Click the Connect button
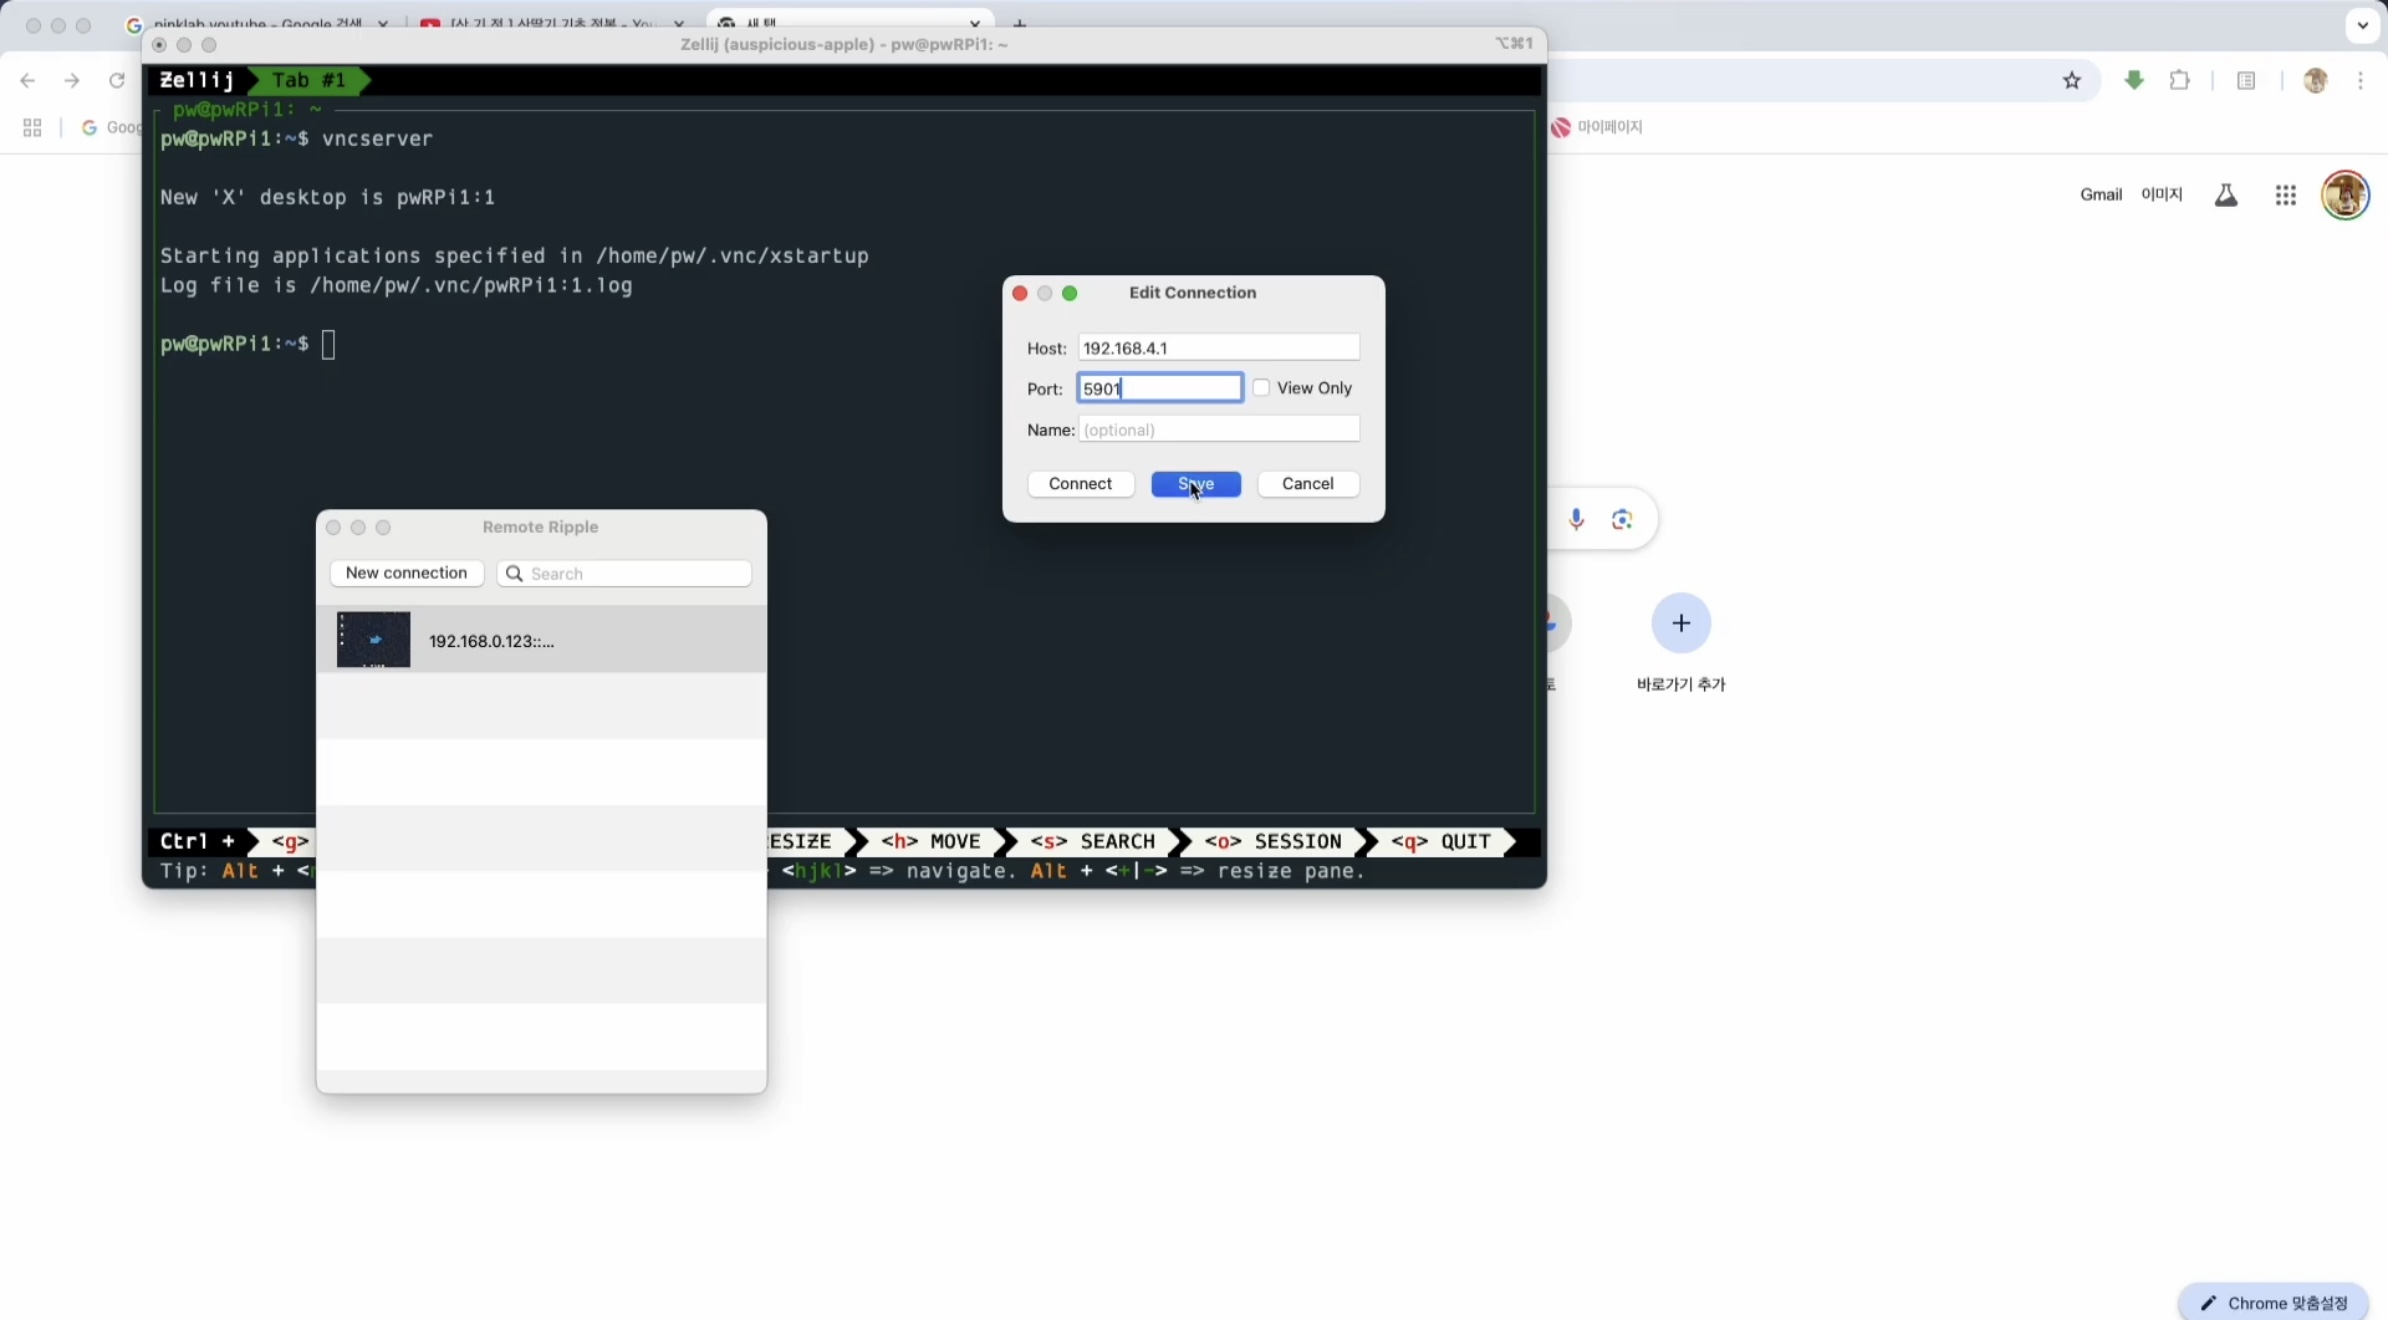Image resolution: width=2388 pixels, height=1320 pixels. coord(1080,484)
